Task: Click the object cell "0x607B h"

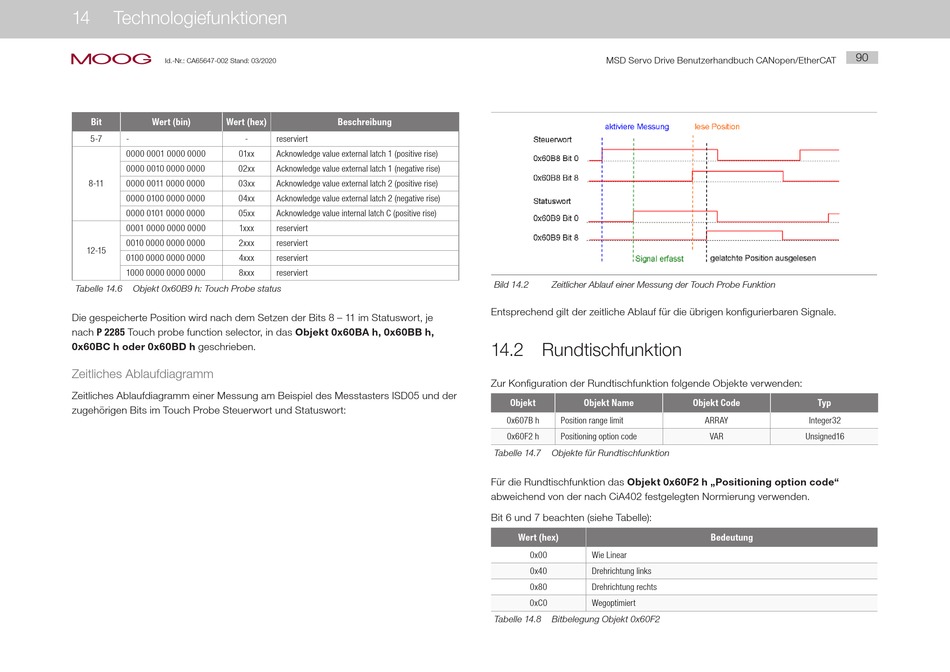Action: pos(523,421)
